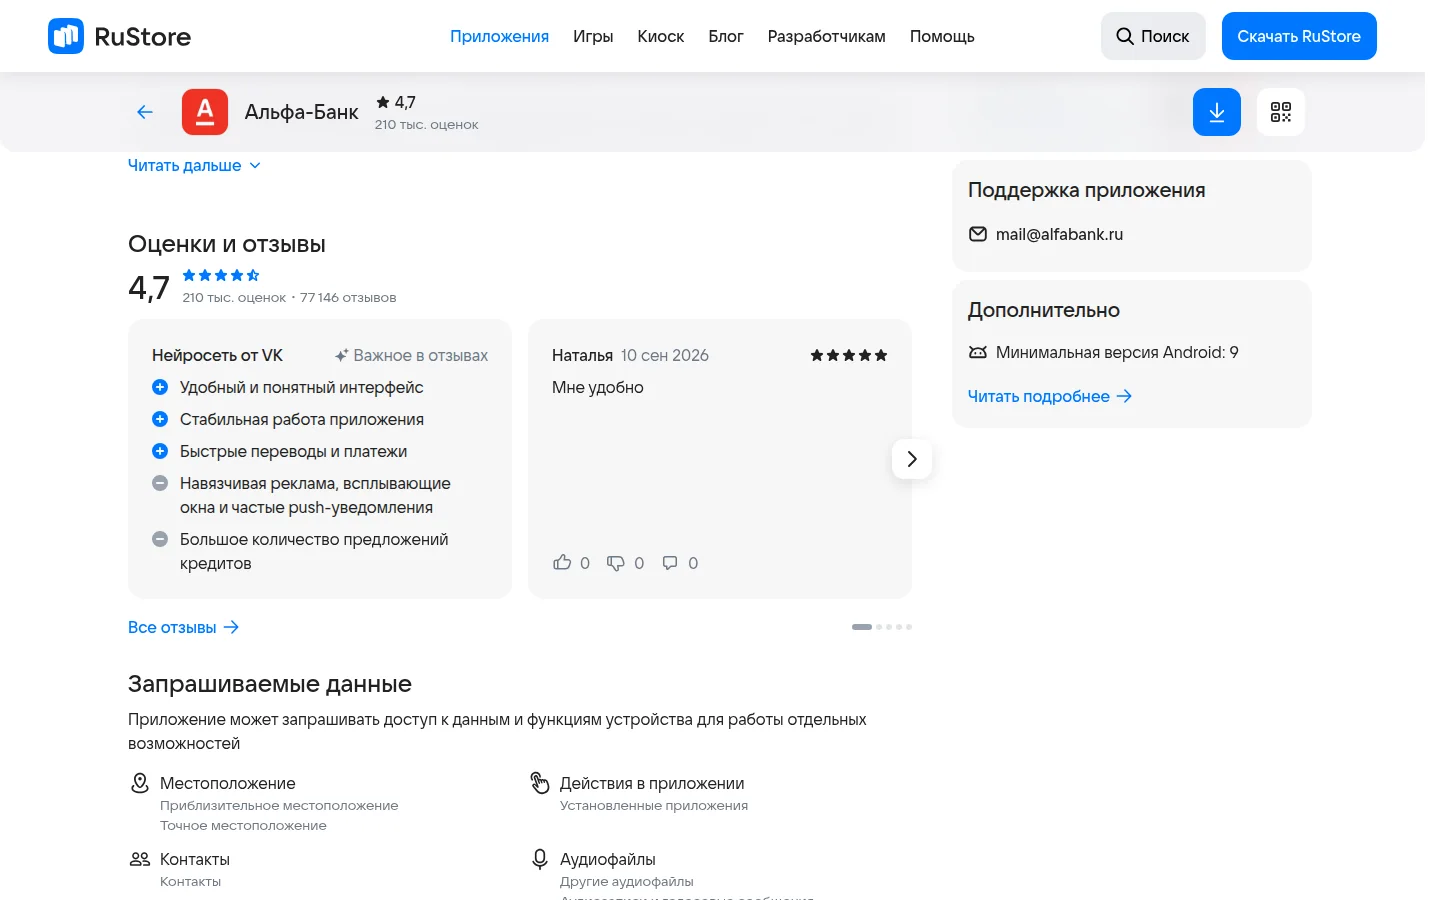The width and height of the screenshot is (1440, 900).
Task: Click the Минимальная версия Android: 9 text
Action: point(1117,352)
